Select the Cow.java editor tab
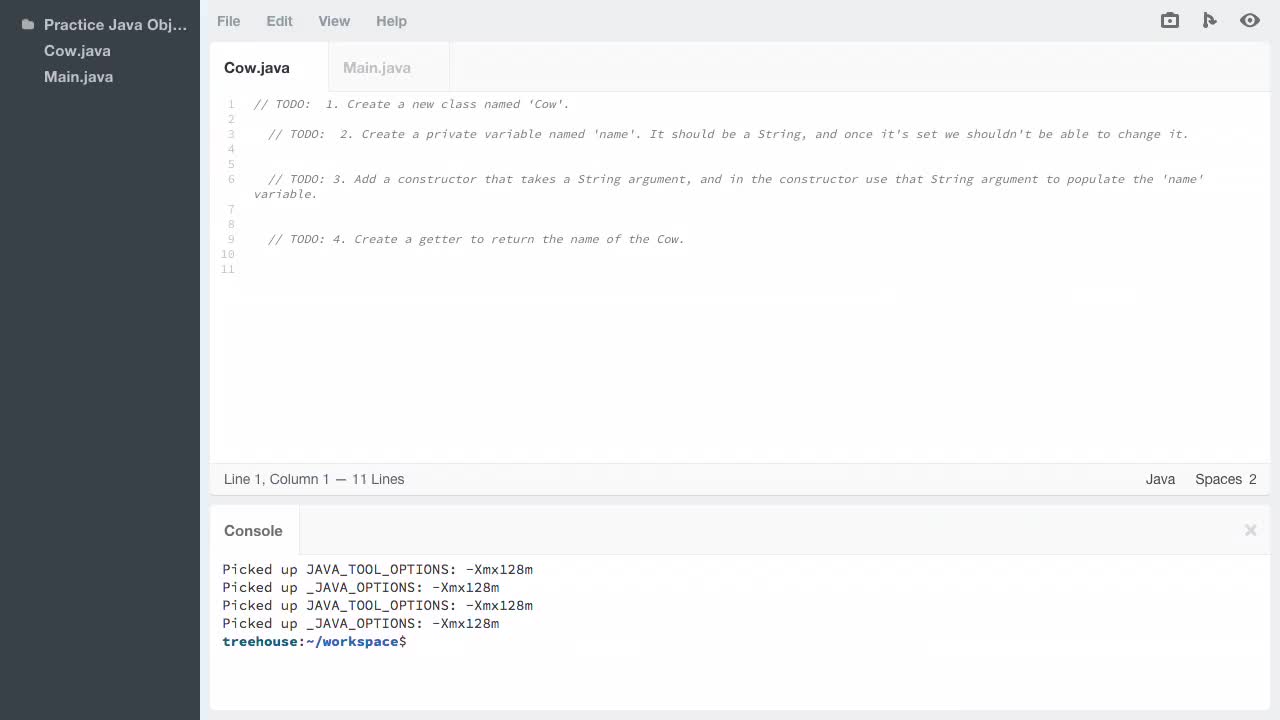This screenshot has width=1280, height=720. (256, 67)
